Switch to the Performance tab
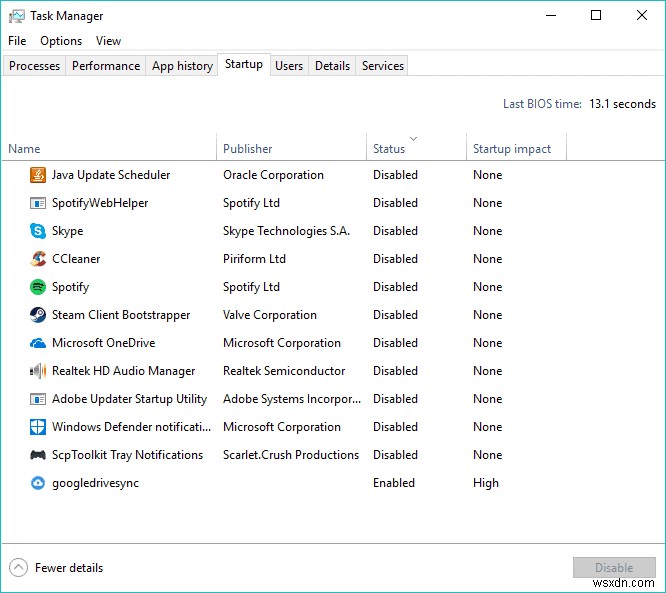 (x=106, y=66)
